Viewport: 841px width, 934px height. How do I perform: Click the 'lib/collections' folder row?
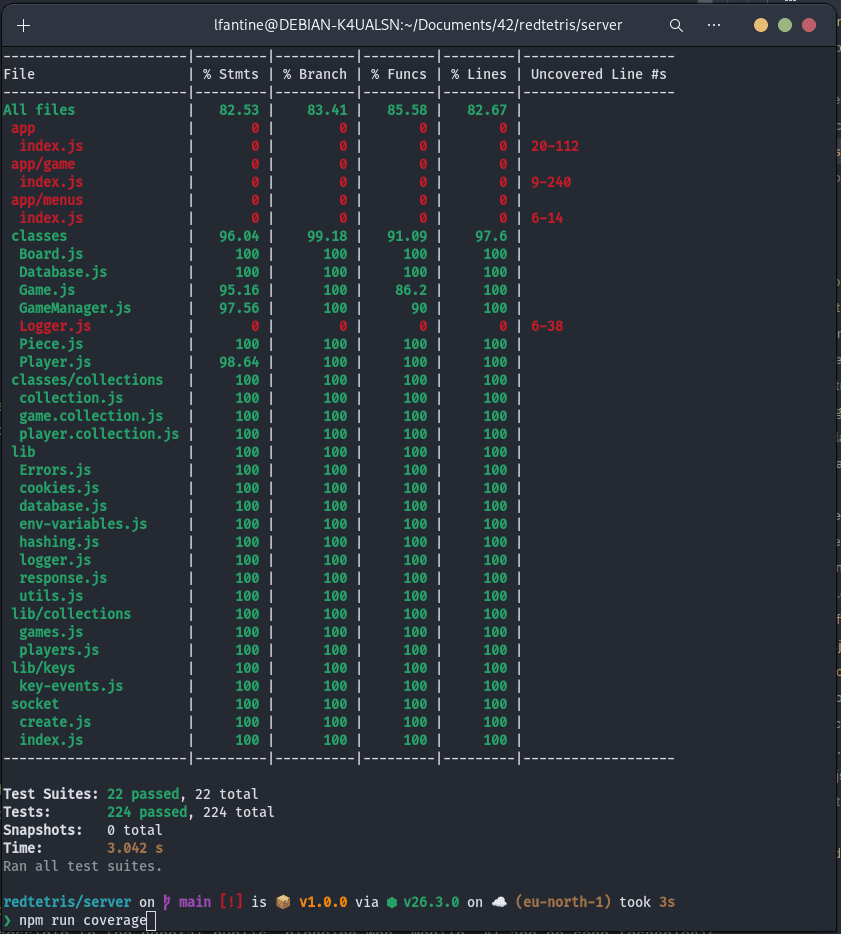coord(71,614)
